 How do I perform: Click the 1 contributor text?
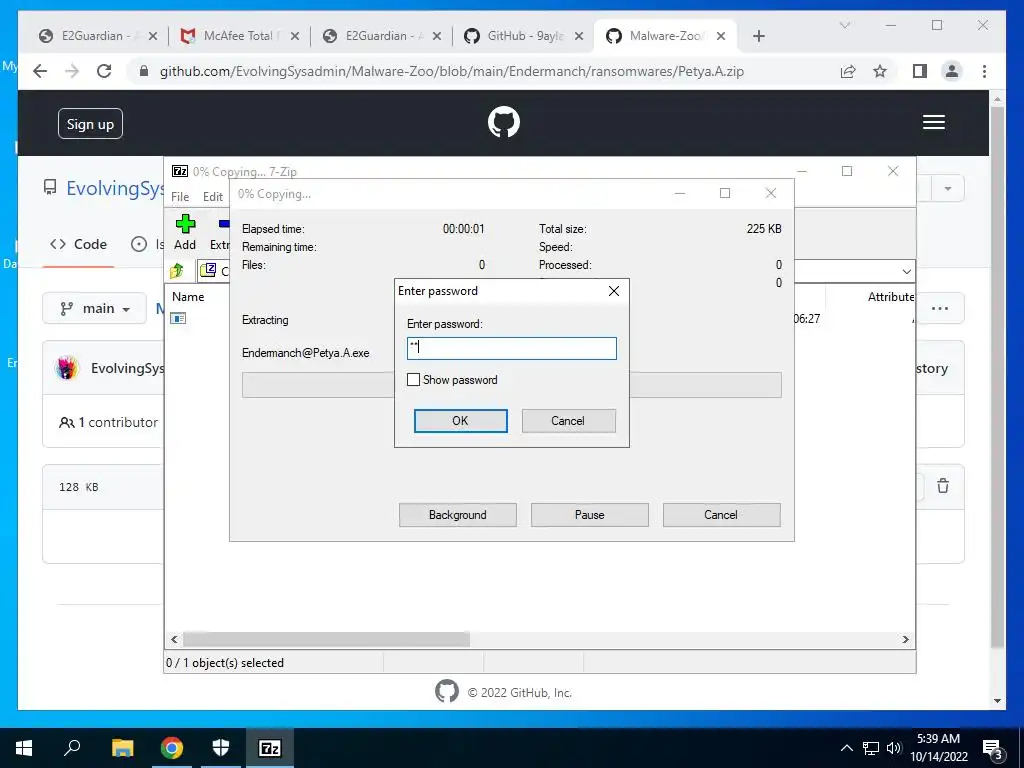click(118, 423)
